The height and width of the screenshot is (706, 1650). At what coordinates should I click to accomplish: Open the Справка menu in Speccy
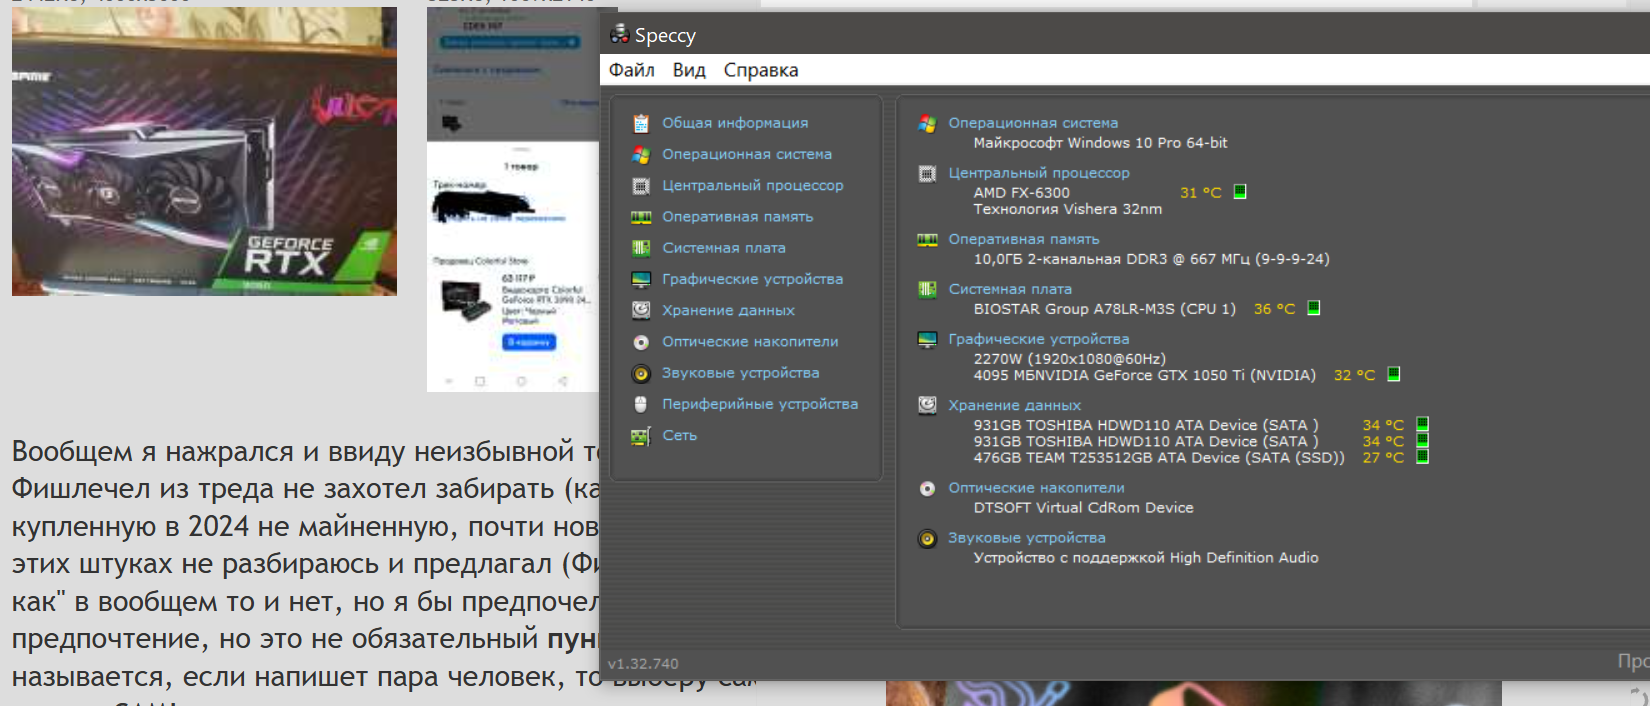(x=761, y=70)
